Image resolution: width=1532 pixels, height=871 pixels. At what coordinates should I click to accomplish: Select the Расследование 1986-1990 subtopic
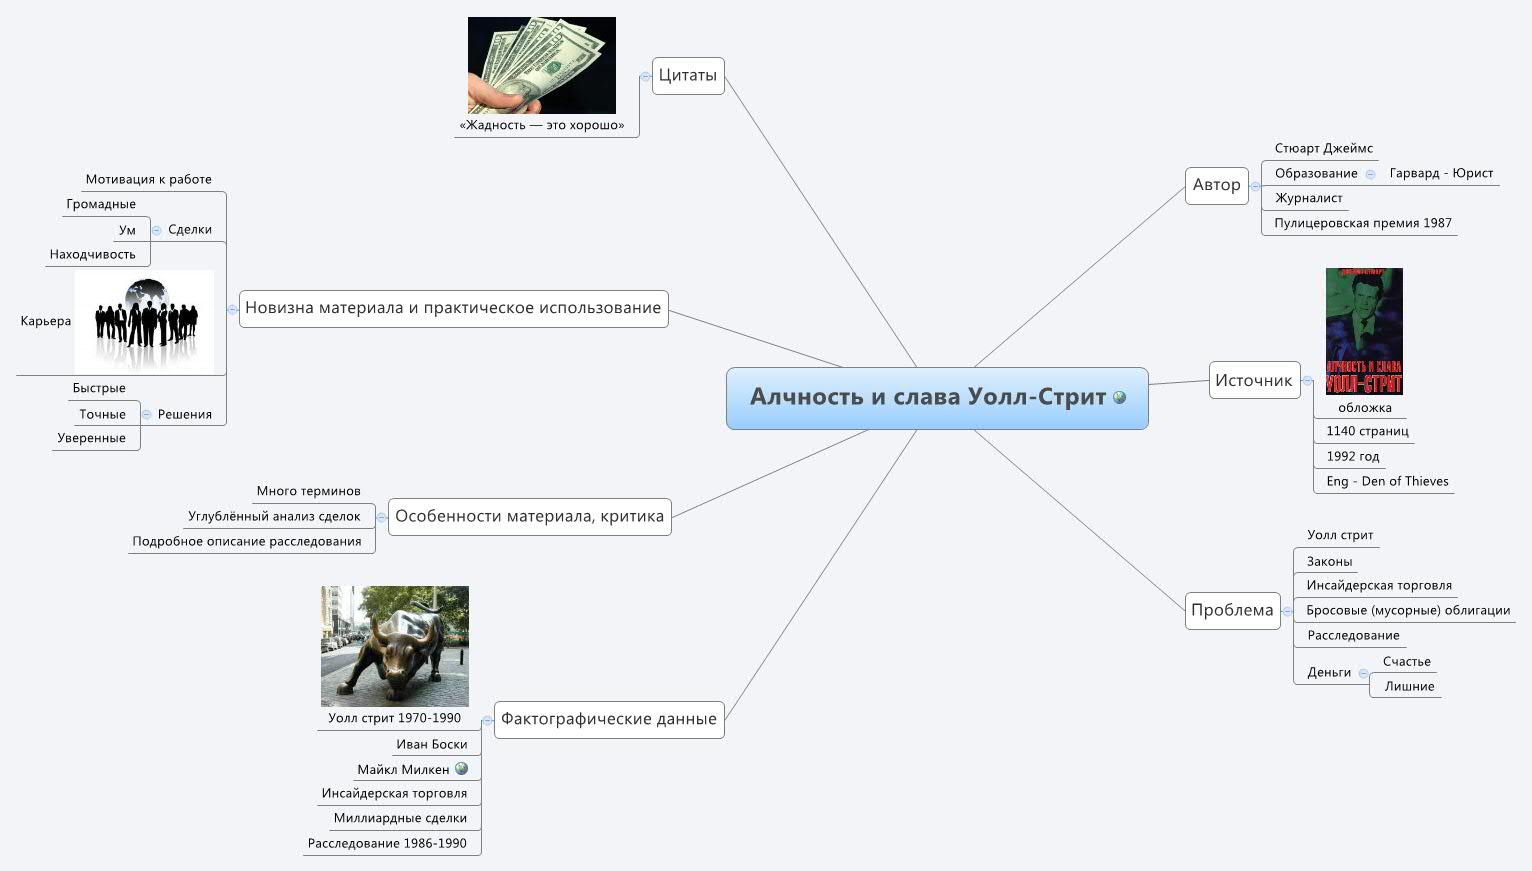[387, 843]
